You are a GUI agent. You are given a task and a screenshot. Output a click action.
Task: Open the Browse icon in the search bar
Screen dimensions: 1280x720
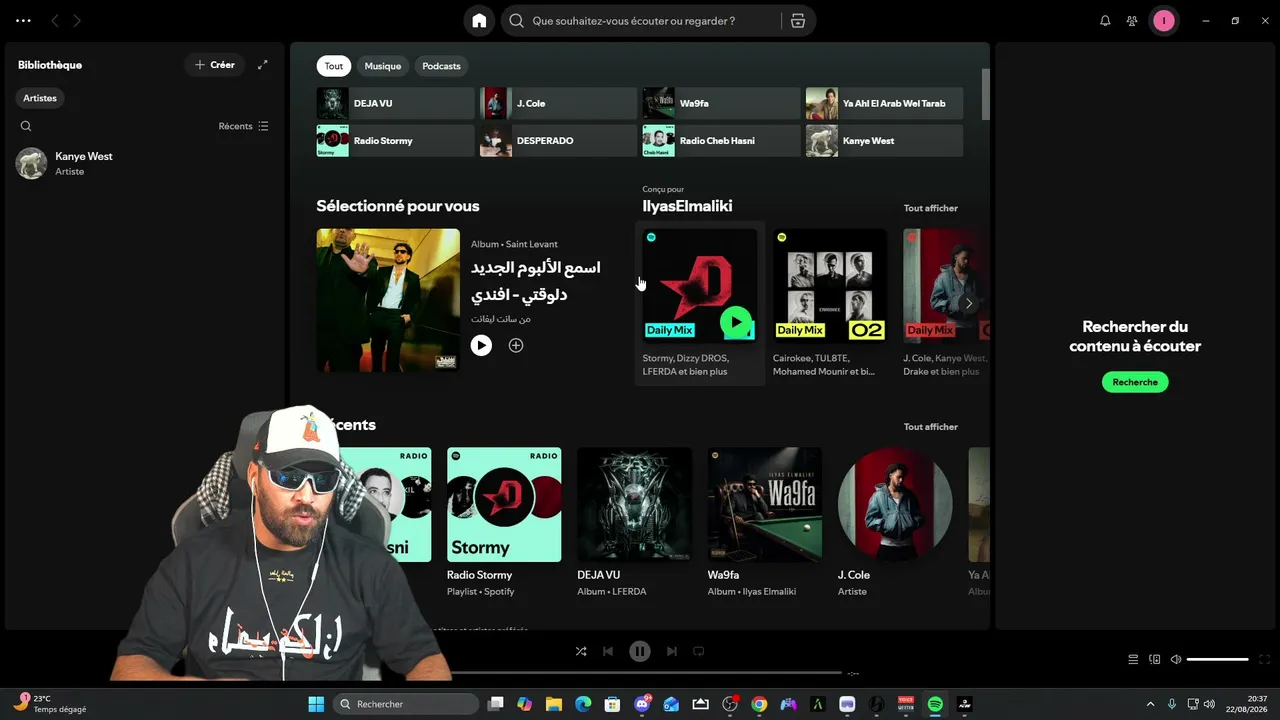tap(797, 21)
